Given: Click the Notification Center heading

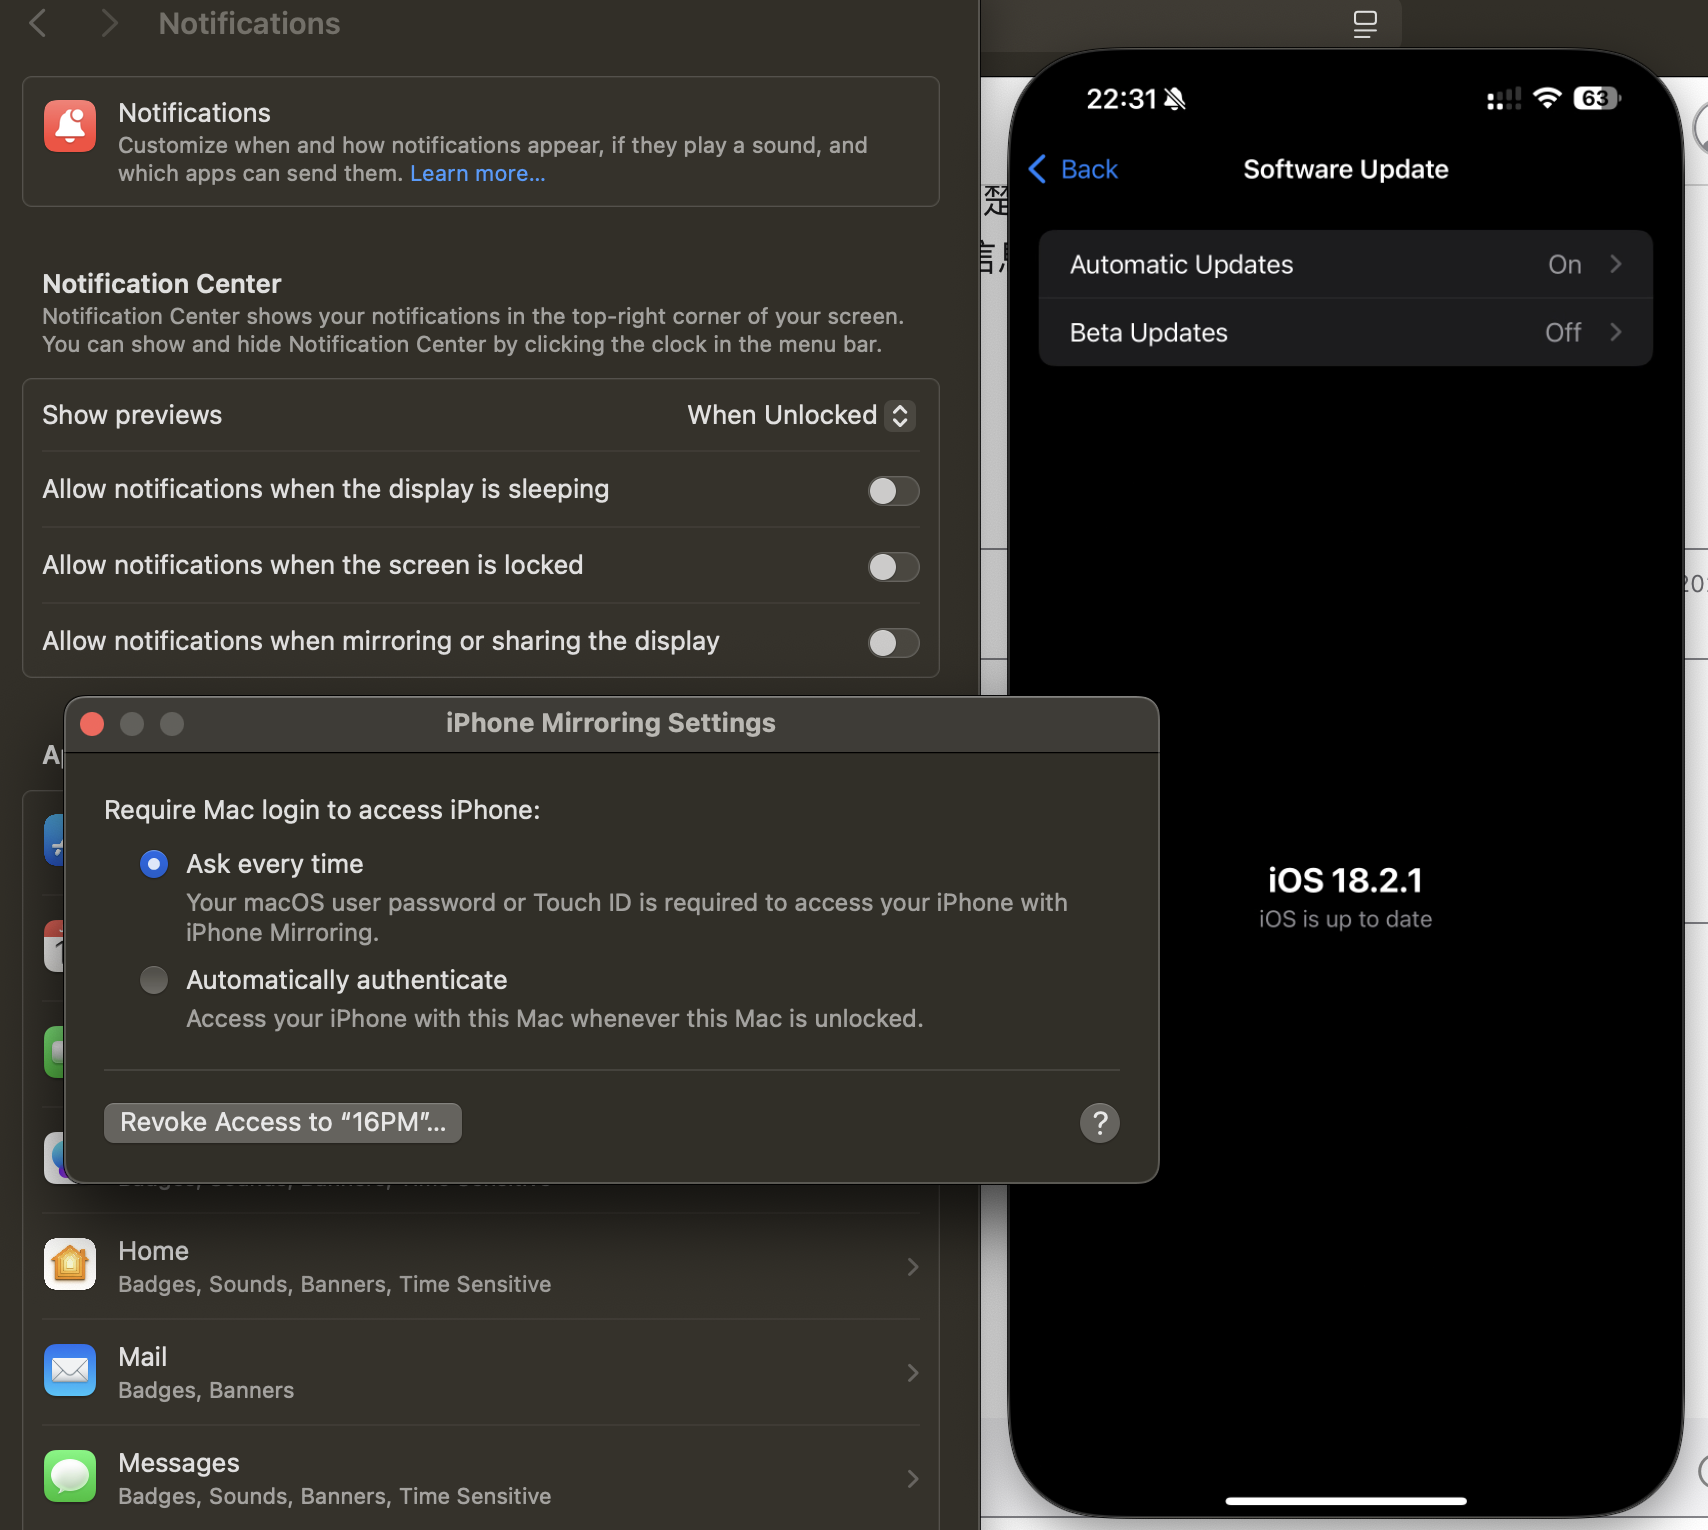Looking at the screenshot, I should click(162, 284).
